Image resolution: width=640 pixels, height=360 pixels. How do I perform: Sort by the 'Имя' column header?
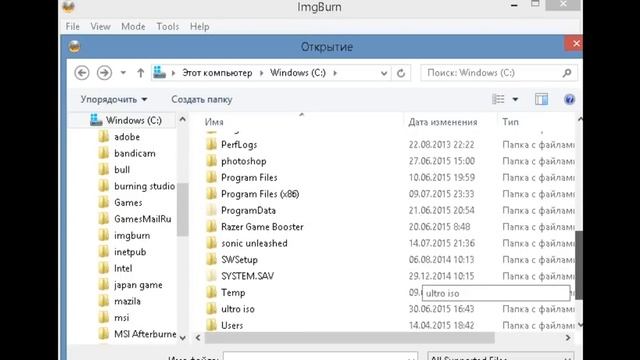click(x=214, y=122)
